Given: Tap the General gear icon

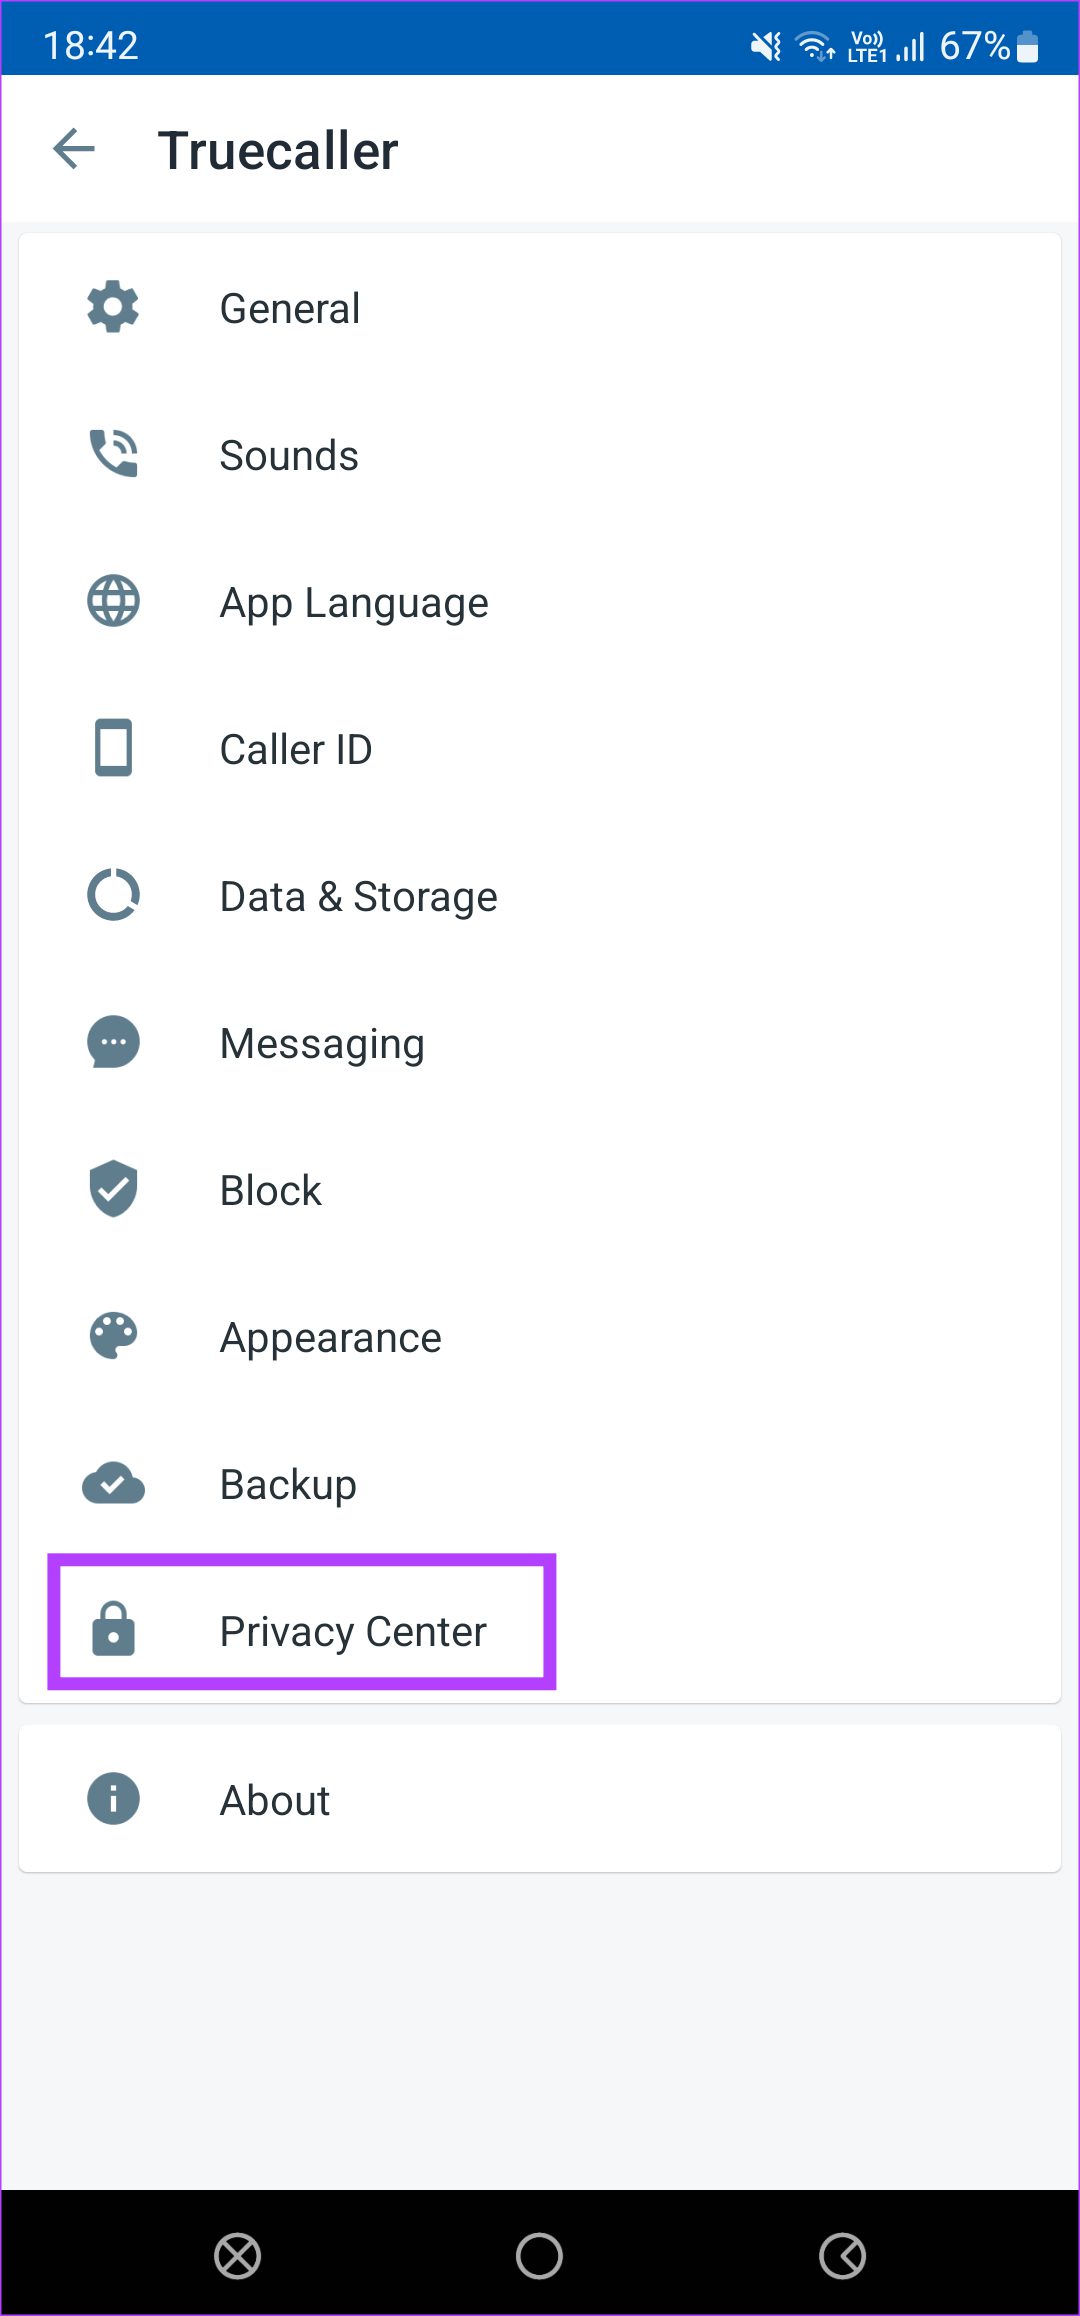Looking at the screenshot, I should (113, 307).
